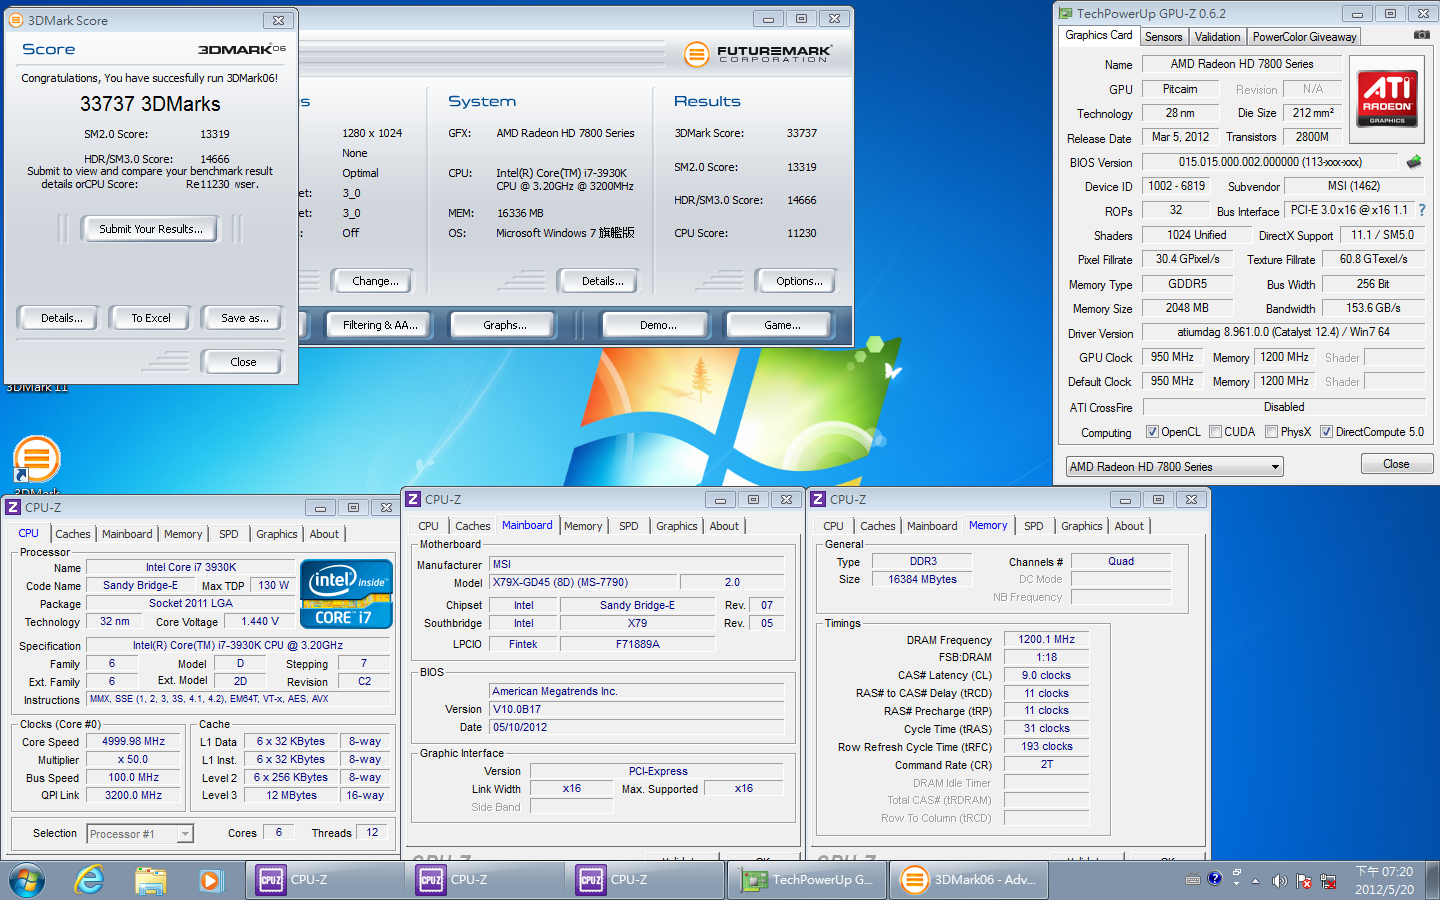1440x900 pixels.
Task: Click Submit Your Results button
Action: 151,229
